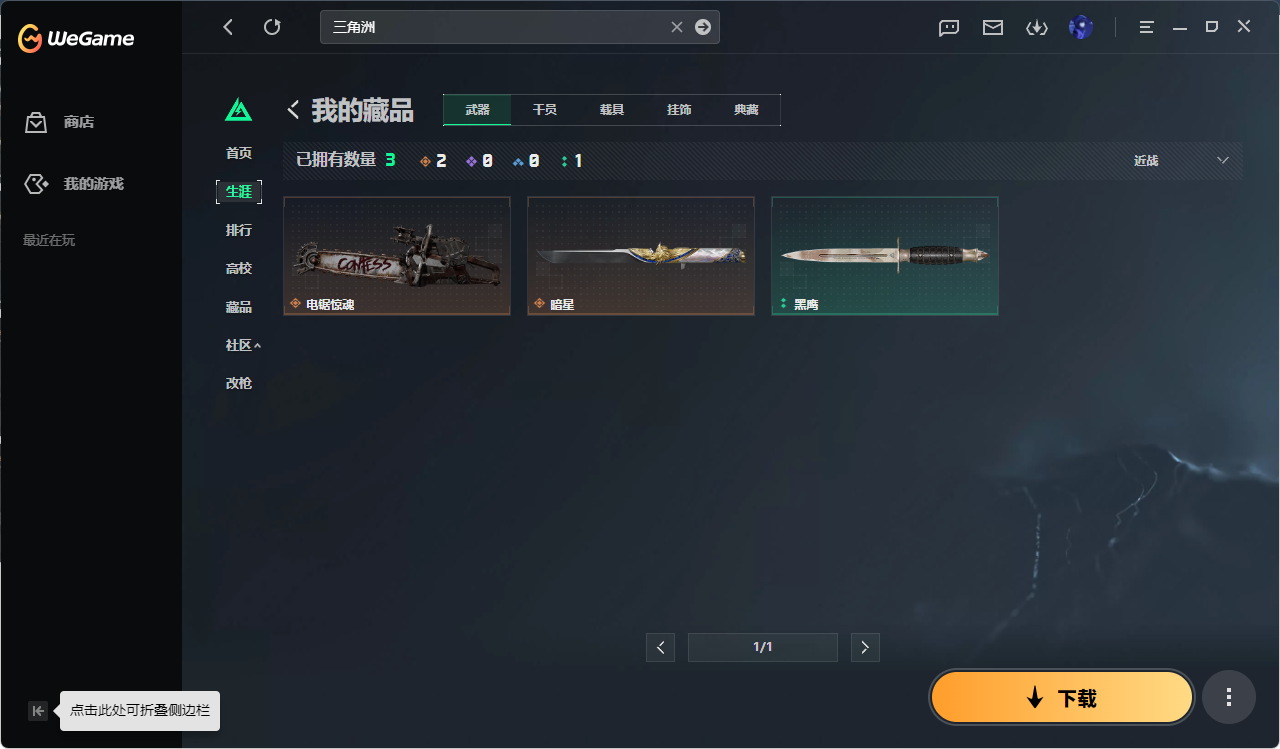Click the 1/1 page indicator
Image resolution: width=1280 pixels, height=749 pixels.
(763, 647)
